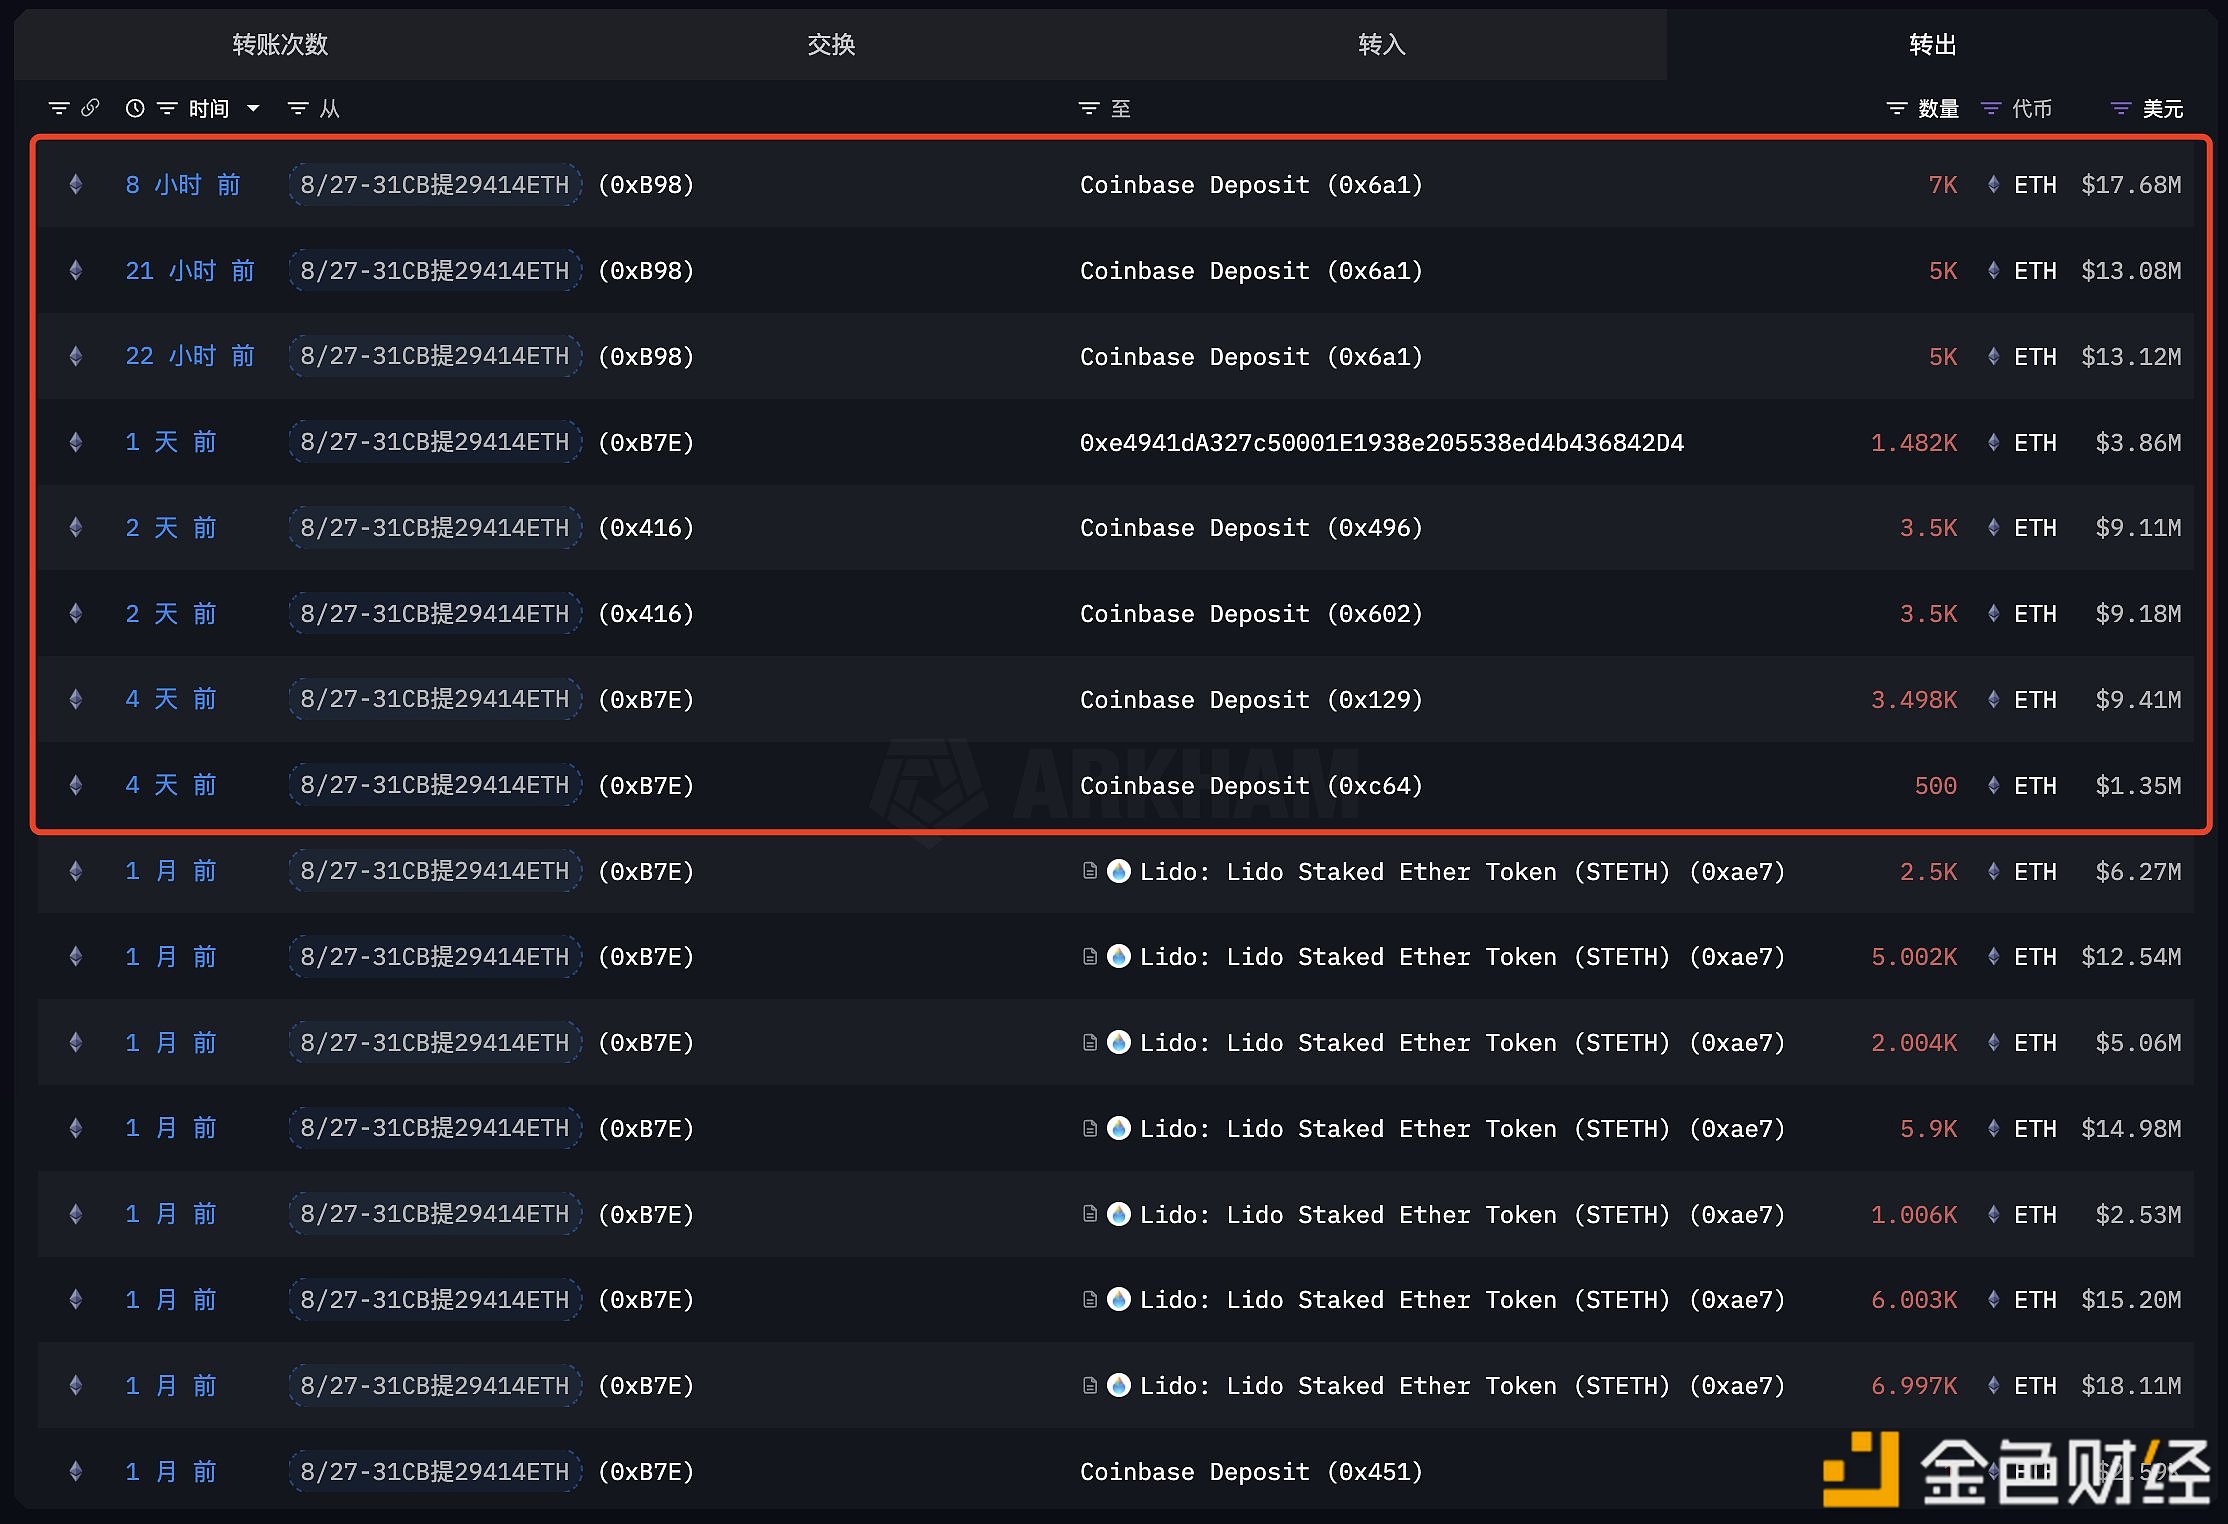Click sender address (0xB7E) on the 2.5K row
This screenshot has width=2228, height=1524.
646,871
